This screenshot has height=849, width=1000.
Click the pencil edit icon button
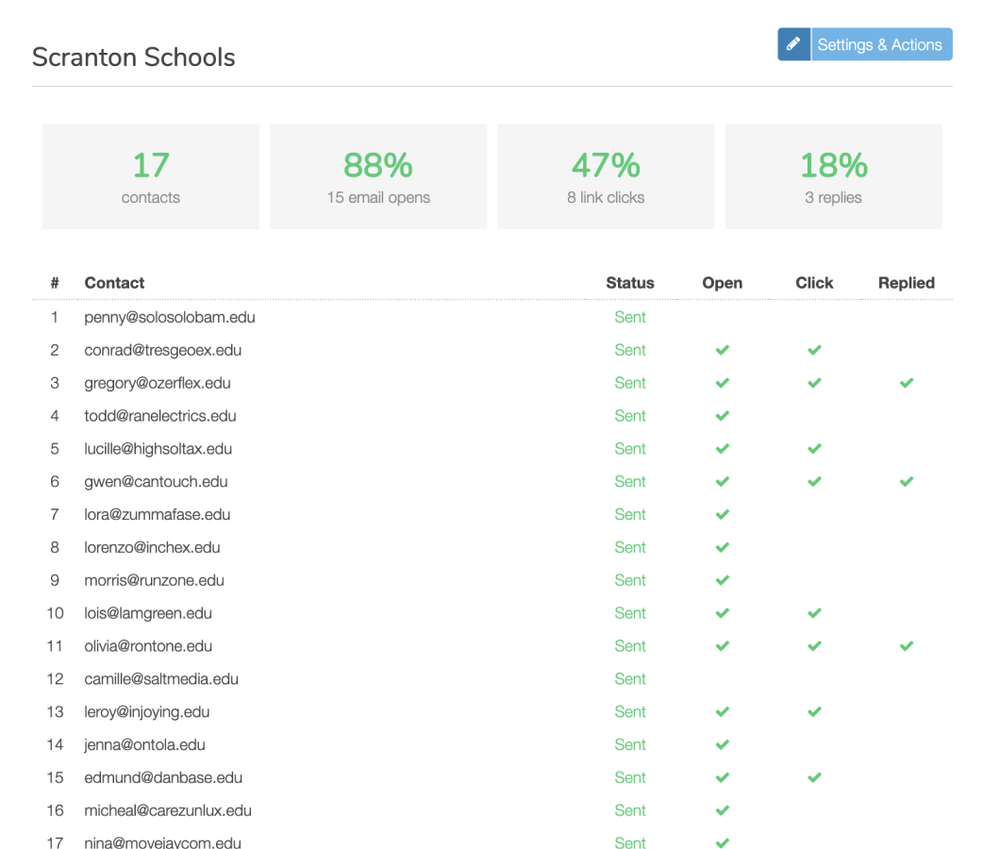(794, 44)
